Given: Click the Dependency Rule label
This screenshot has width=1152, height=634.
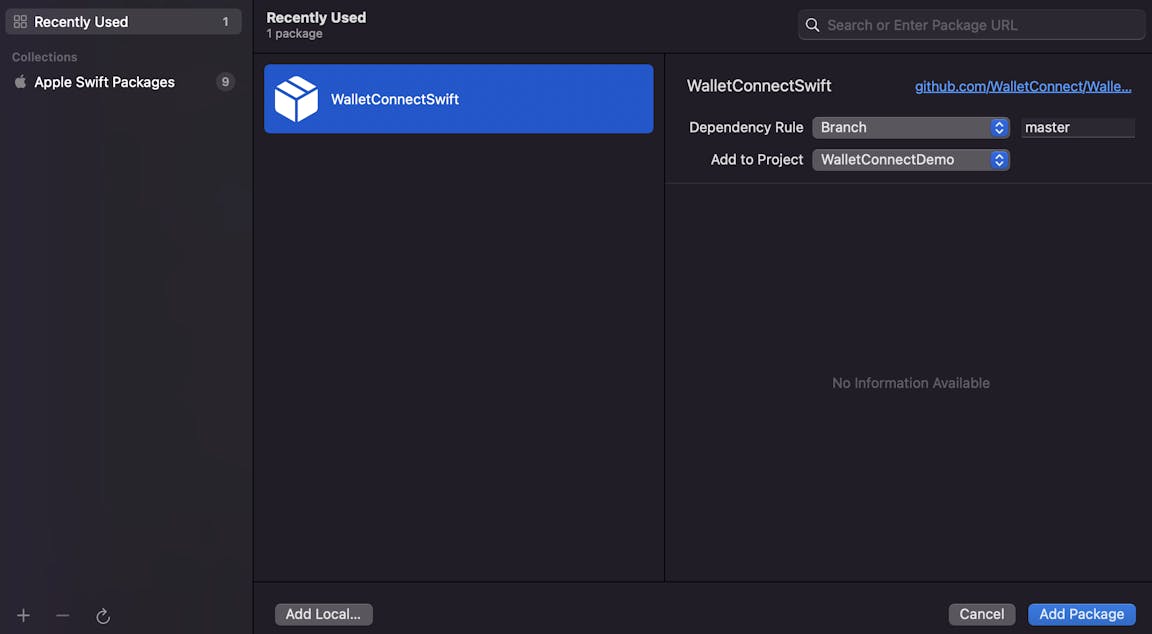Looking at the screenshot, I should (746, 127).
